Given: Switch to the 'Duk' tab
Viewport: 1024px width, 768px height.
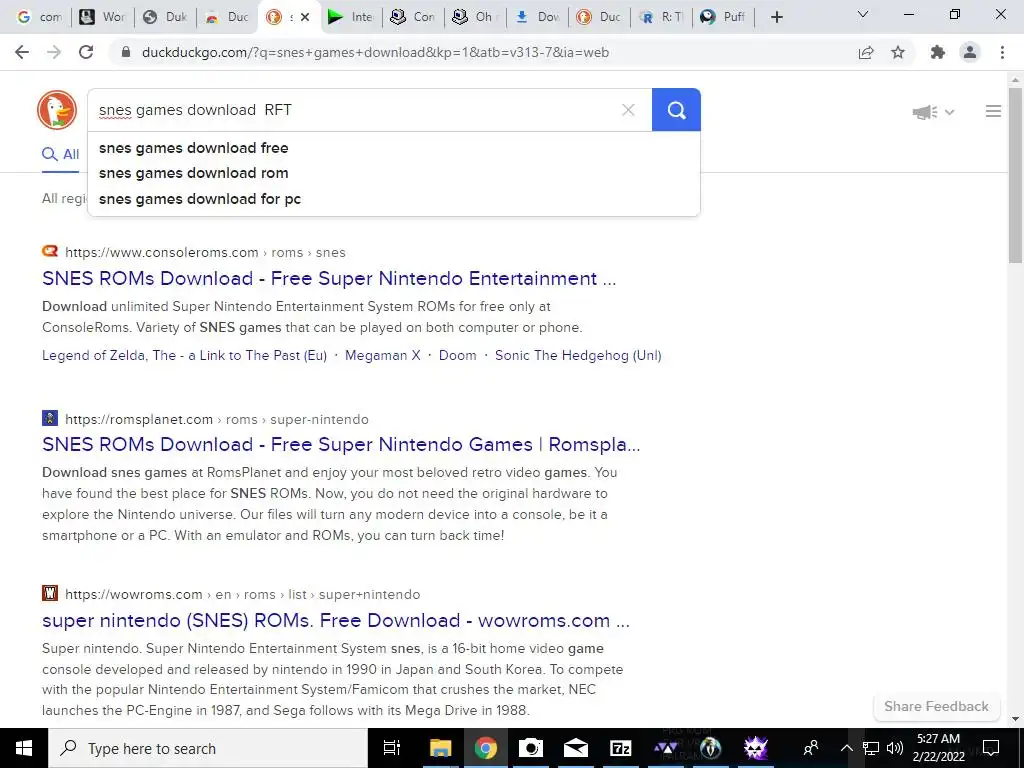Looking at the screenshot, I should click(165, 17).
